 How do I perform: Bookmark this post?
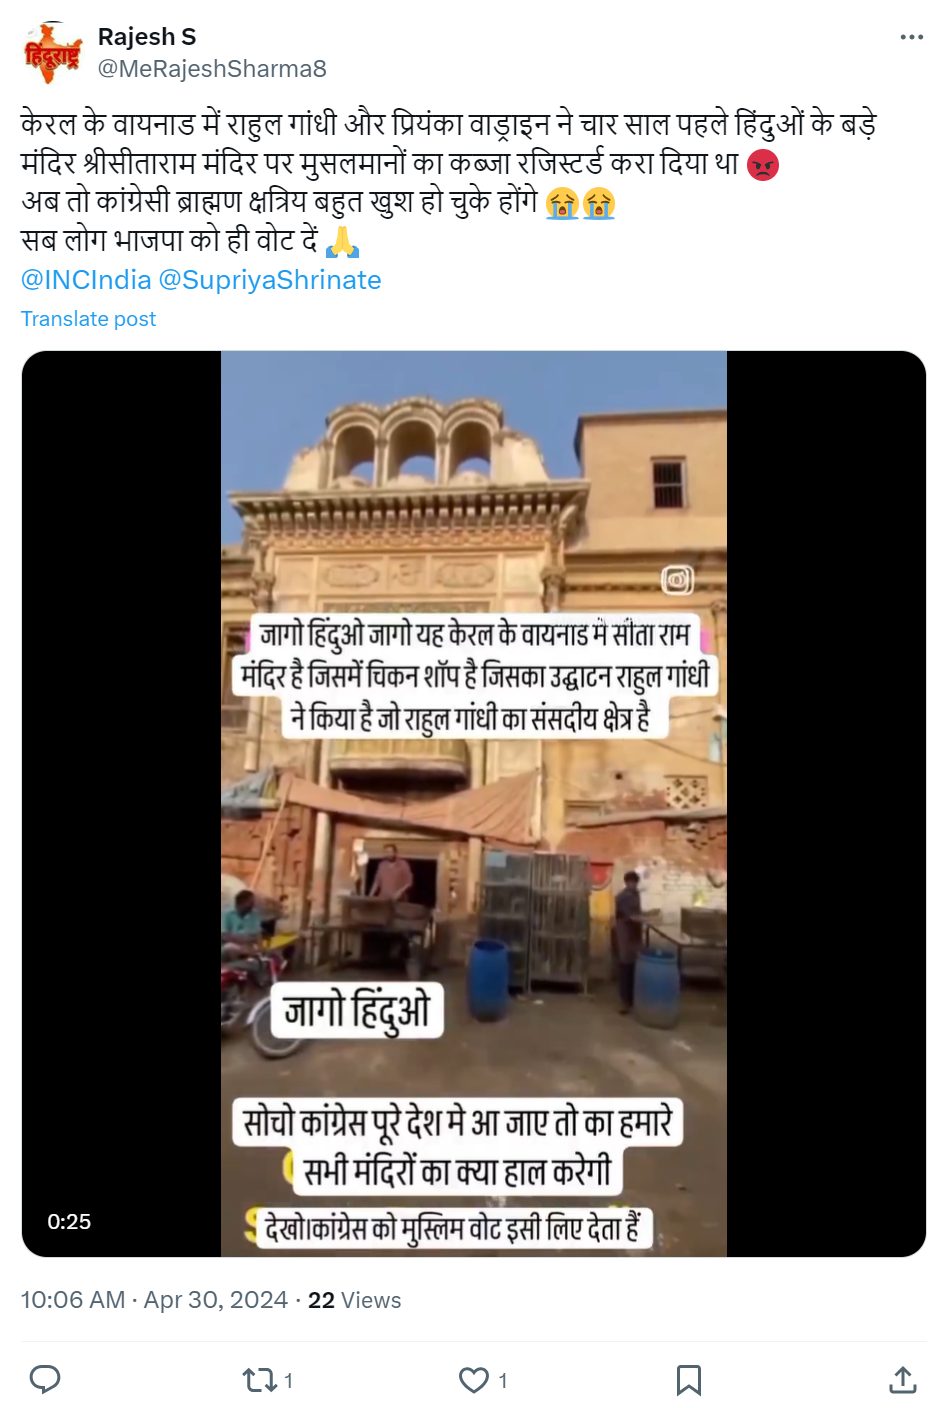coord(688,1381)
